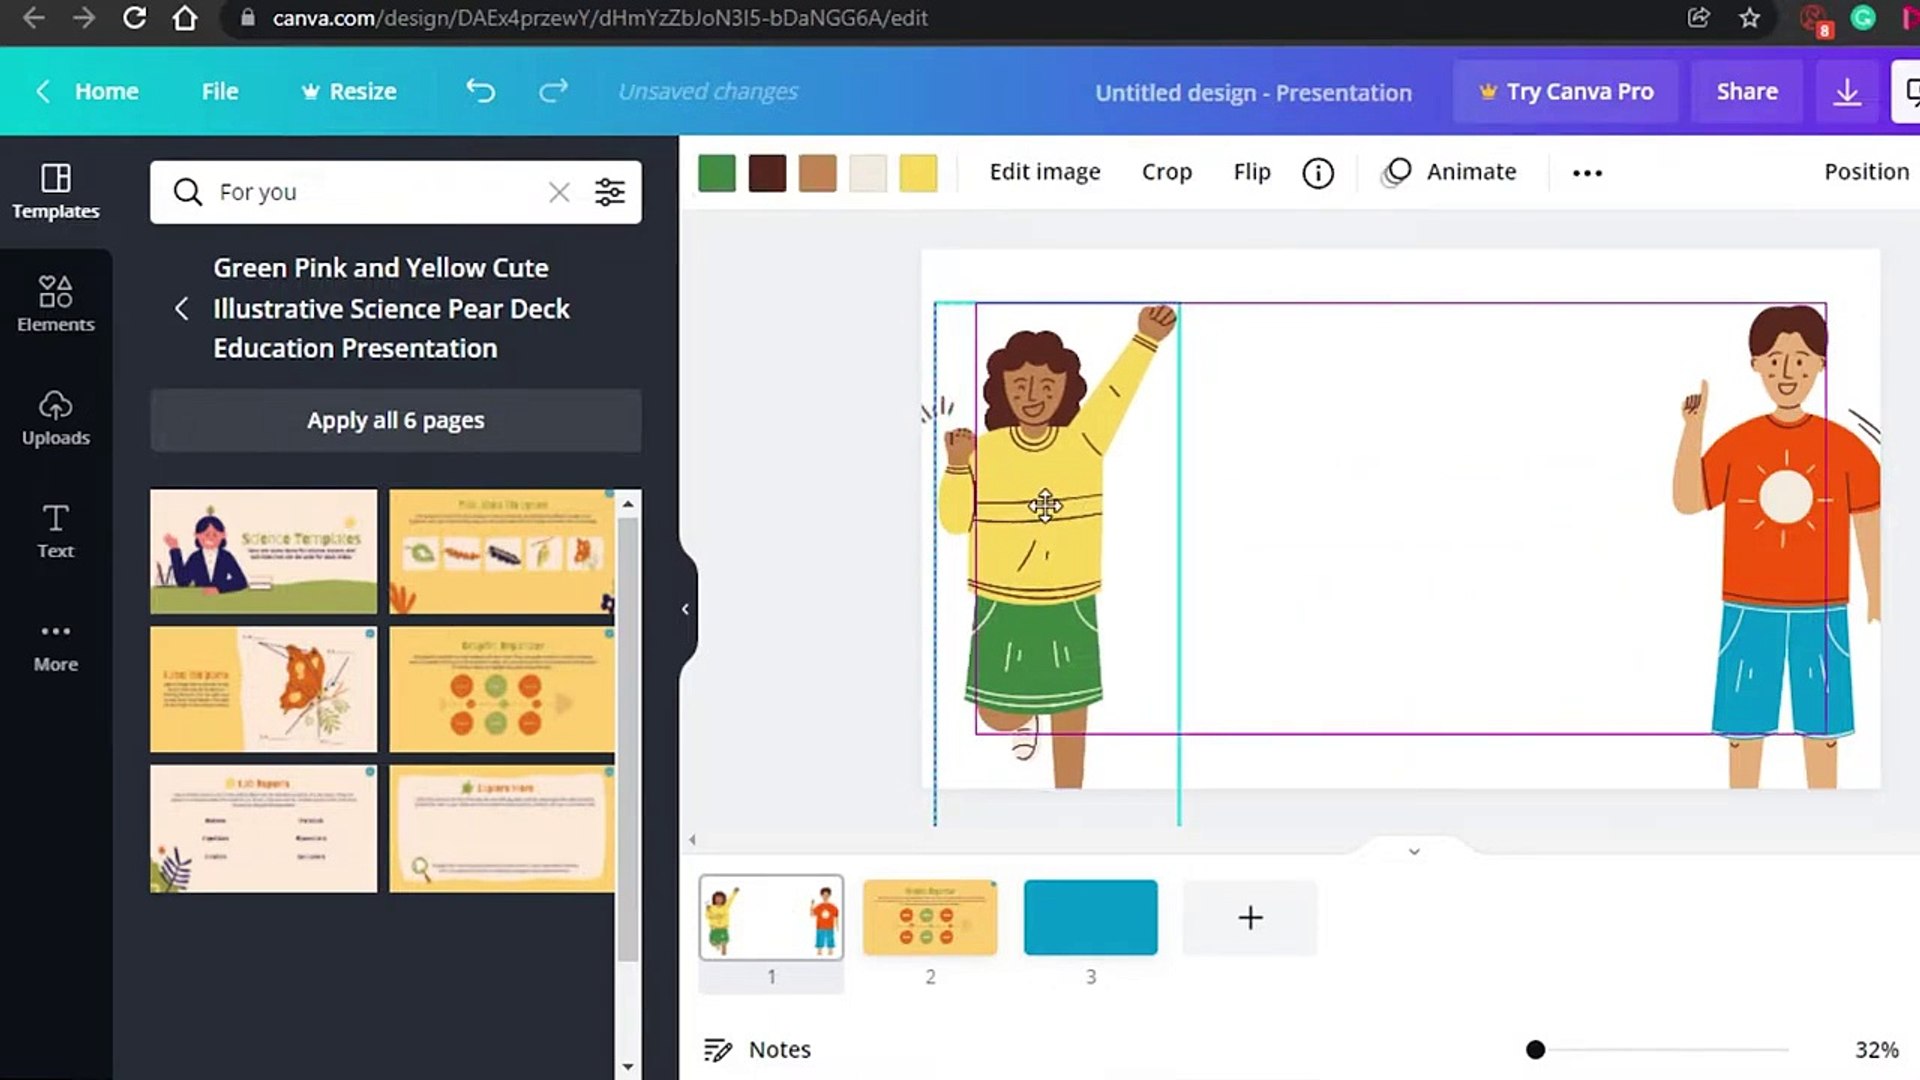
Task: Clear the search field with the X
Action: [559, 192]
